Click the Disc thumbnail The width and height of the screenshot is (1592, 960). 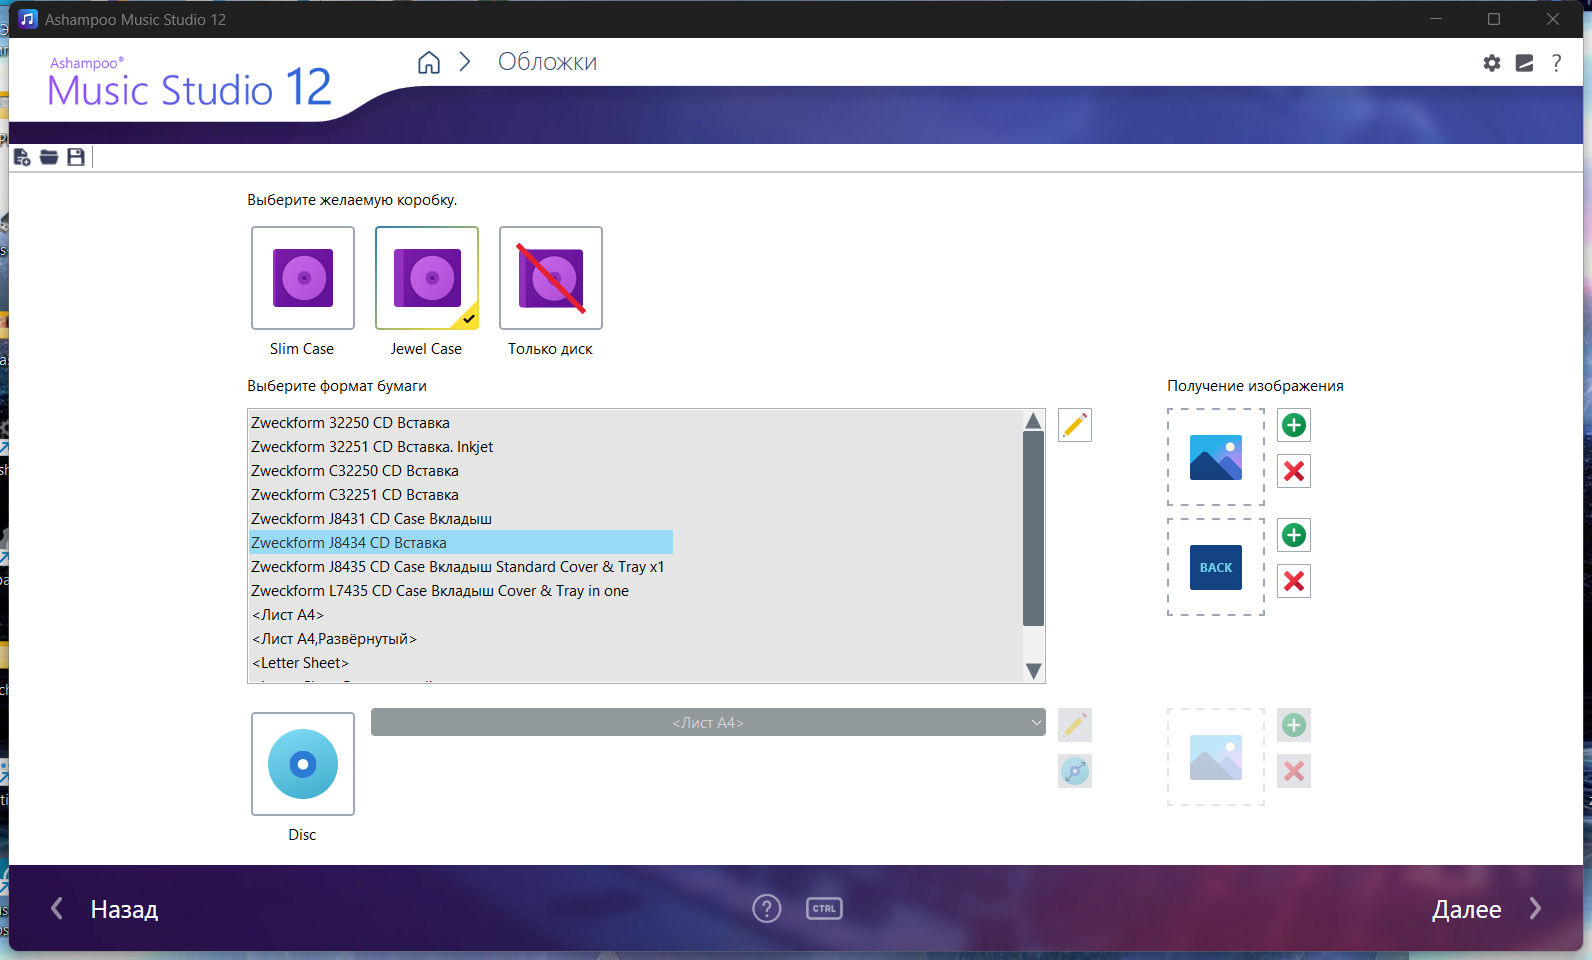[303, 764]
